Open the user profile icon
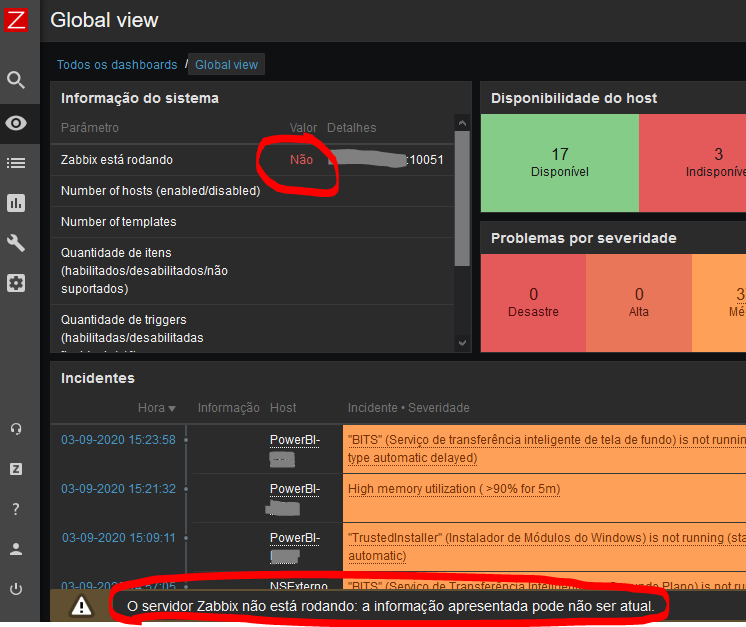Screen dimensions: 746x627 (16, 549)
